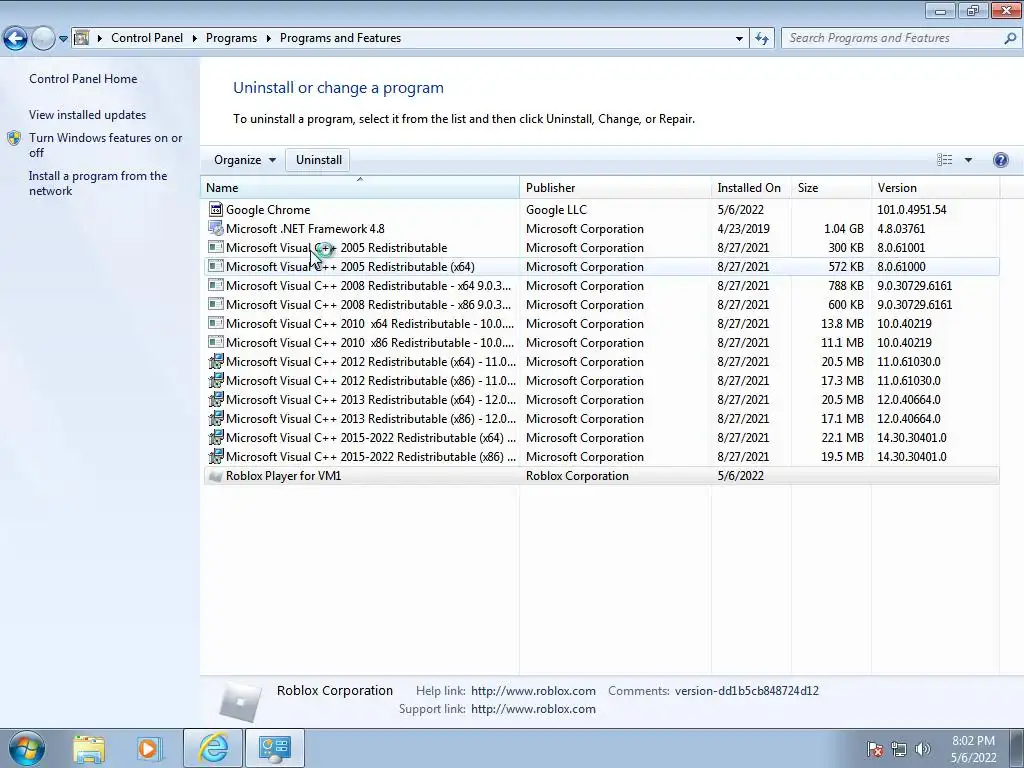Expand address bar previous locations dropdown
1024x768 pixels.
click(739, 39)
